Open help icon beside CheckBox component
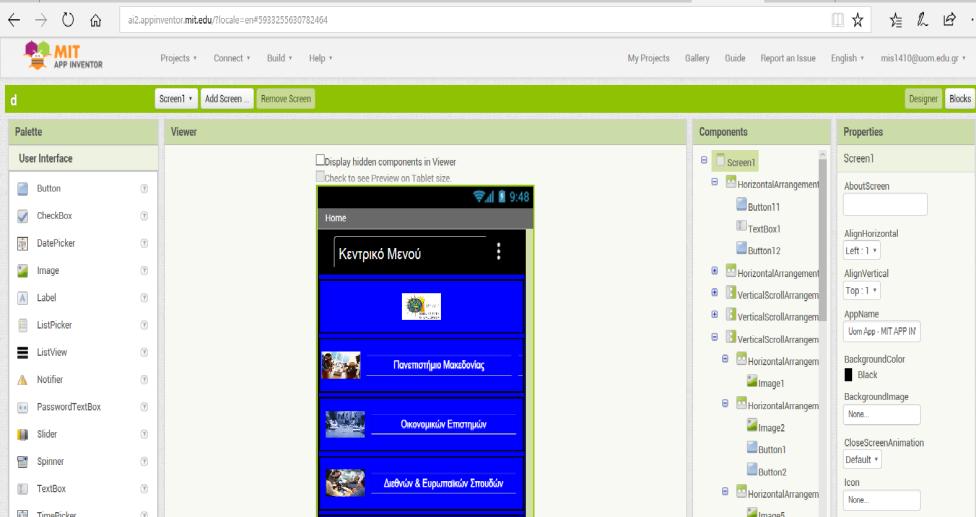Screen dimensions: 976x517 144,216
